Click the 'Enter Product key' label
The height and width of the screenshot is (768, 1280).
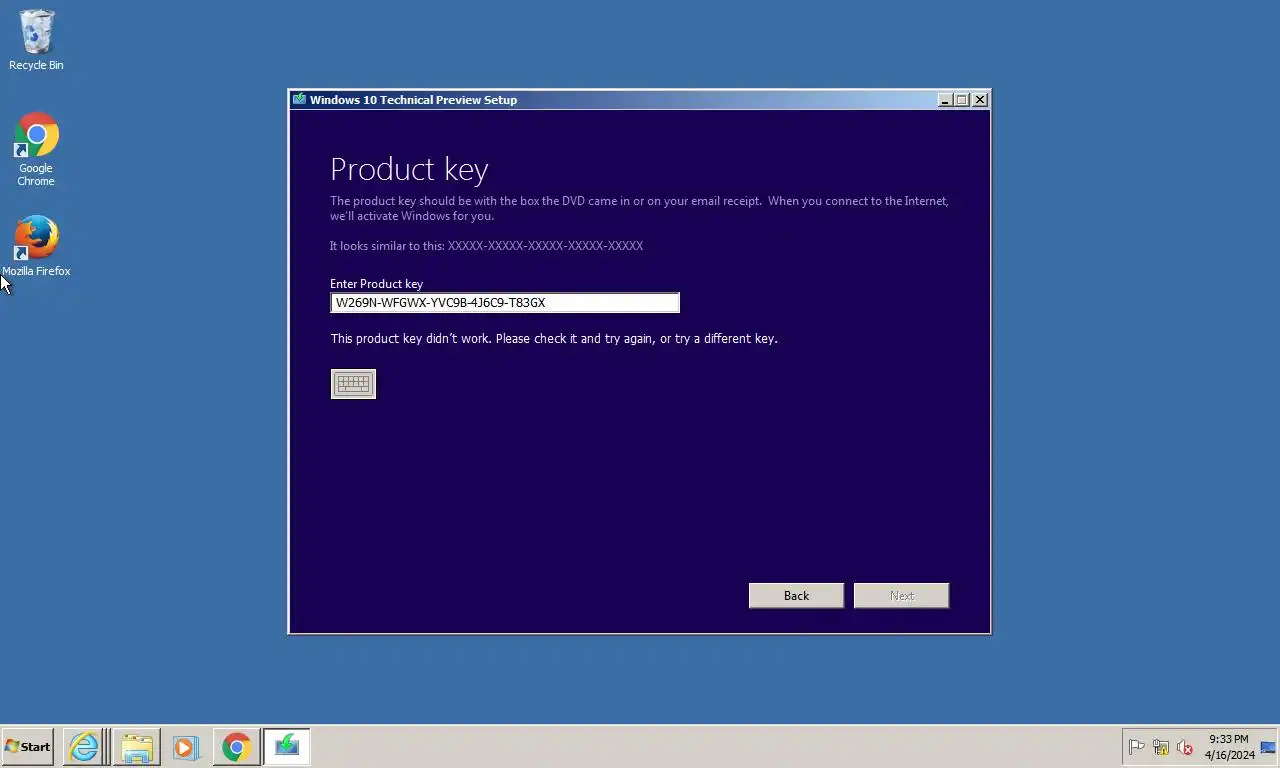(376, 284)
